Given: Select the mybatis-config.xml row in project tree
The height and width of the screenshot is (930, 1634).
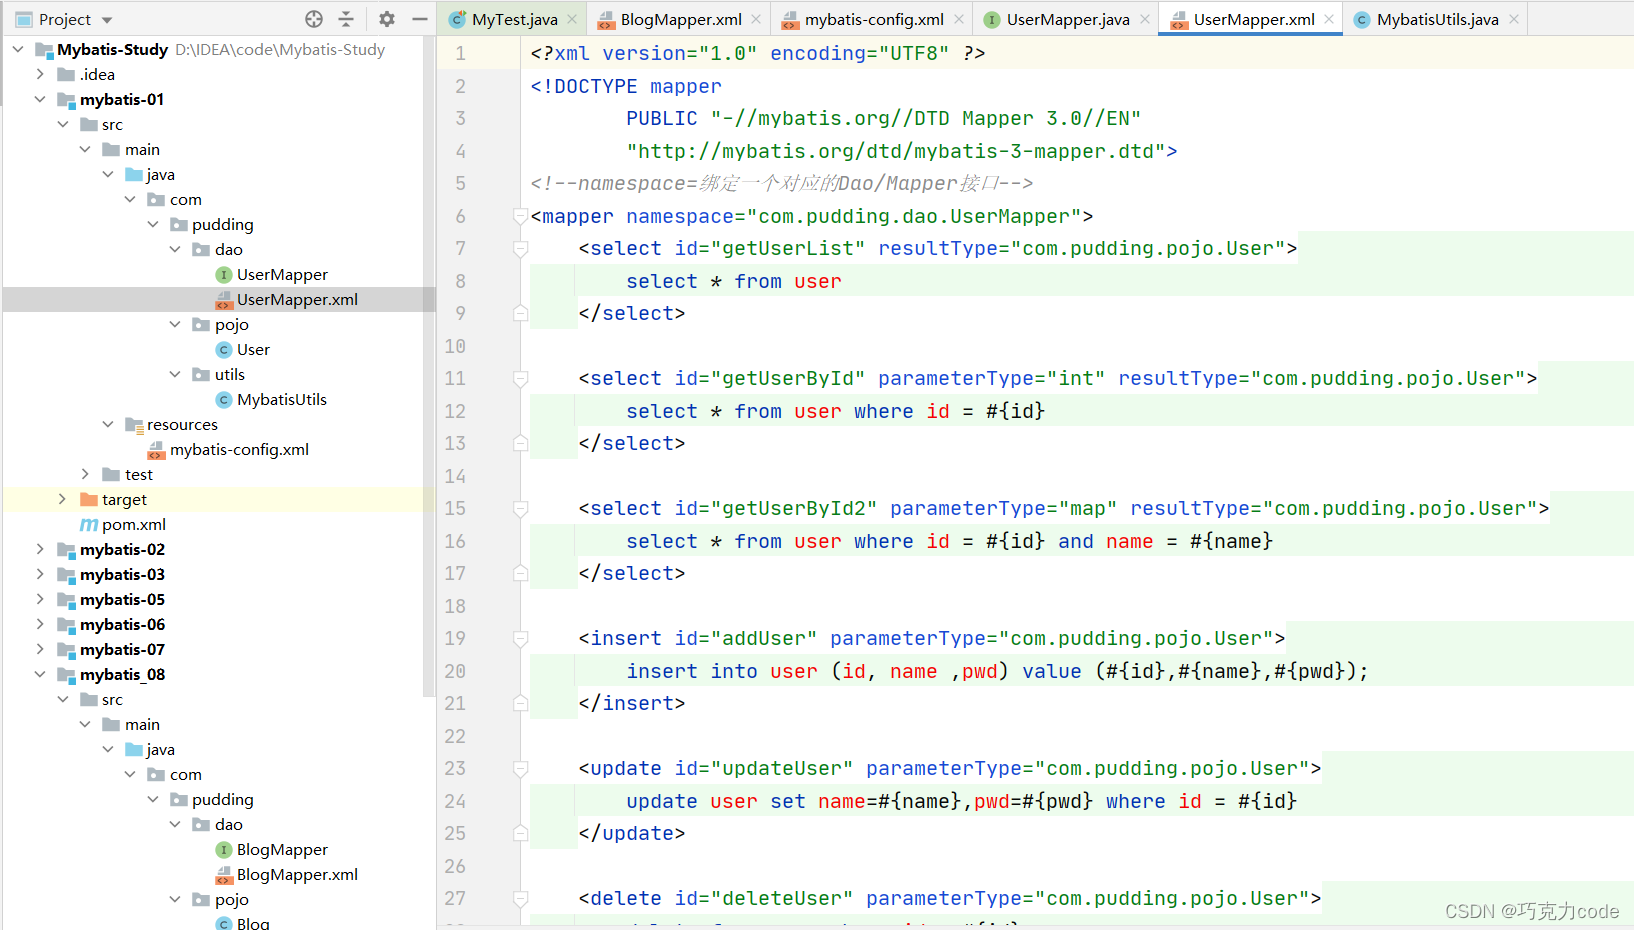Looking at the screenshot, I should (219, 449).
